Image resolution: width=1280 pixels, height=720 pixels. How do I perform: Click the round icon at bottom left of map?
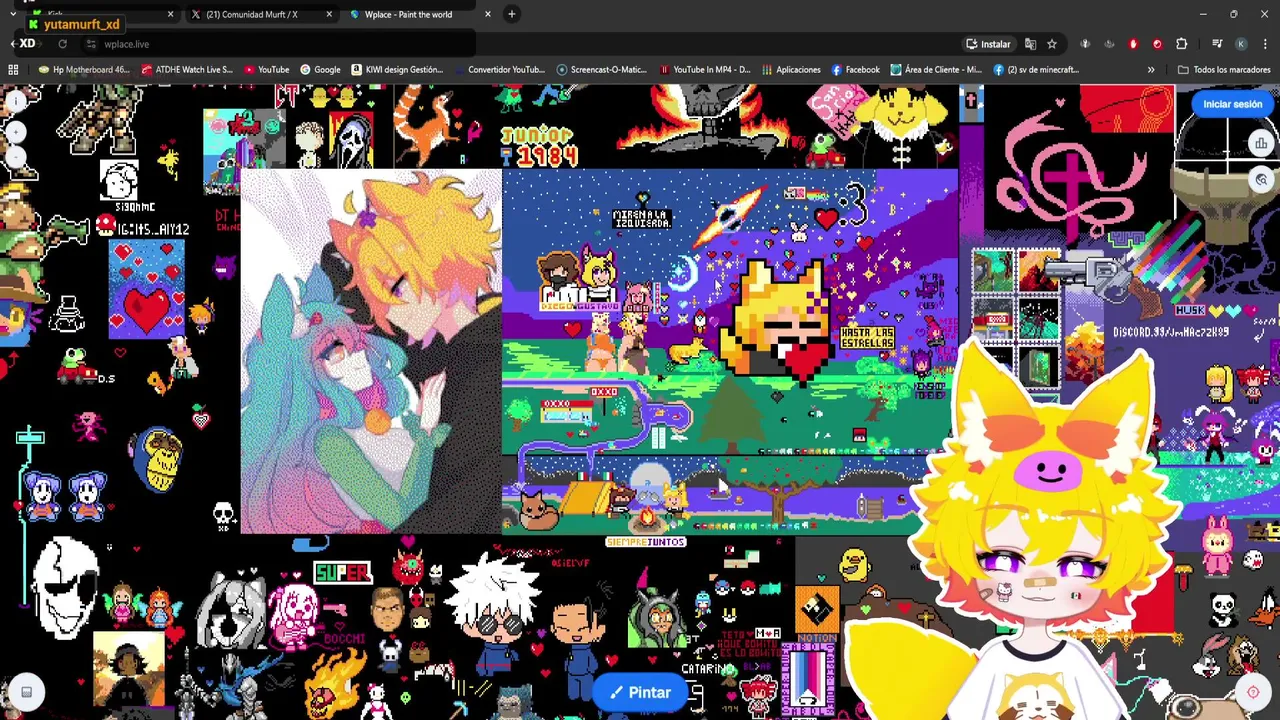[26, 692]
